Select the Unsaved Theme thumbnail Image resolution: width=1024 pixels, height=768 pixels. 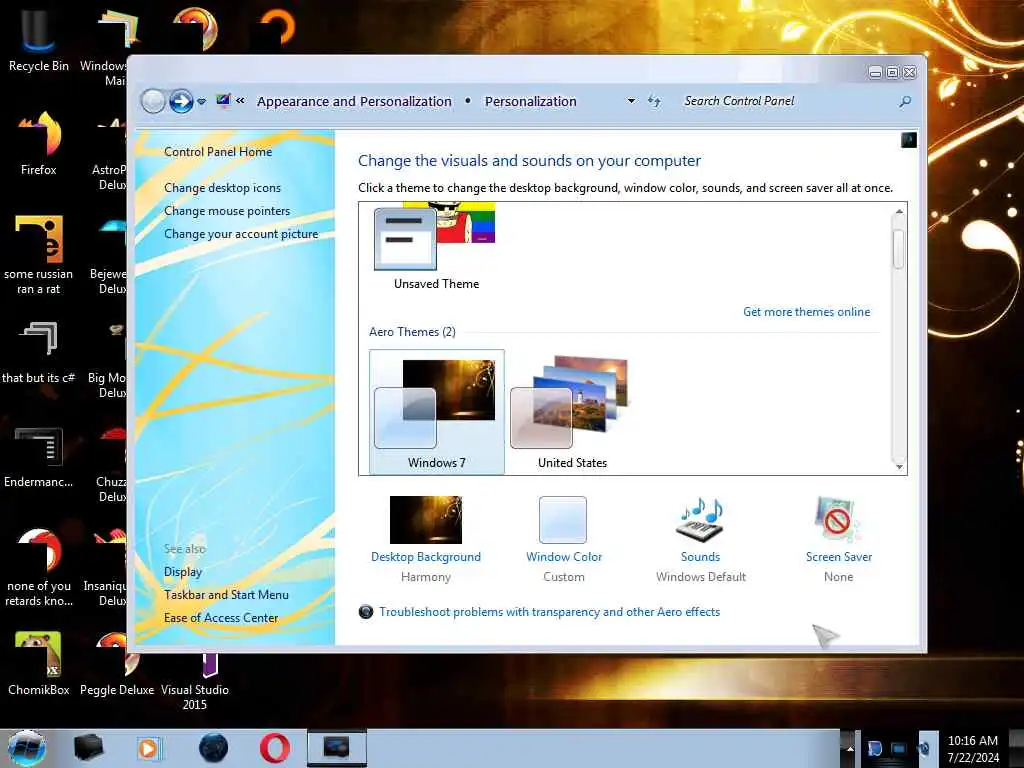(436, 247)
